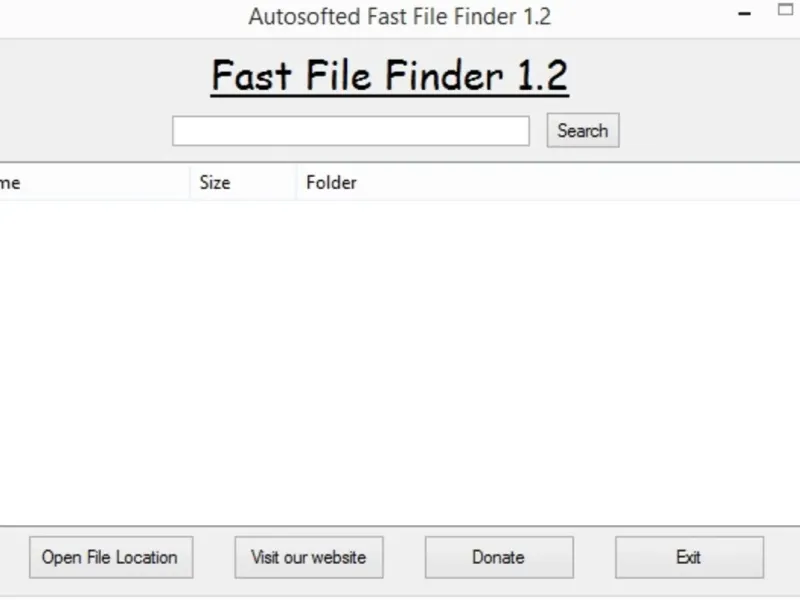
Task: Click the divider between Name and Size columns
Action: (190, 183)
